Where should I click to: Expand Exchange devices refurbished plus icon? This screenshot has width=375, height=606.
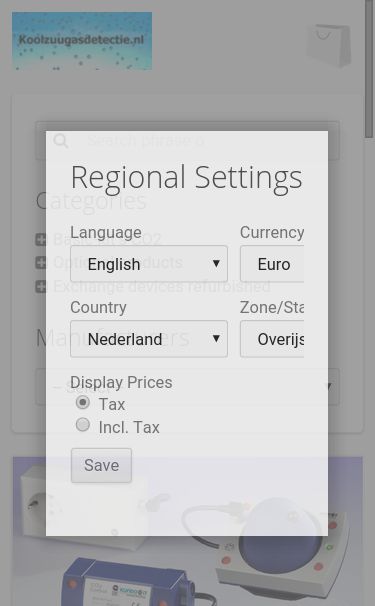(41, 286)
